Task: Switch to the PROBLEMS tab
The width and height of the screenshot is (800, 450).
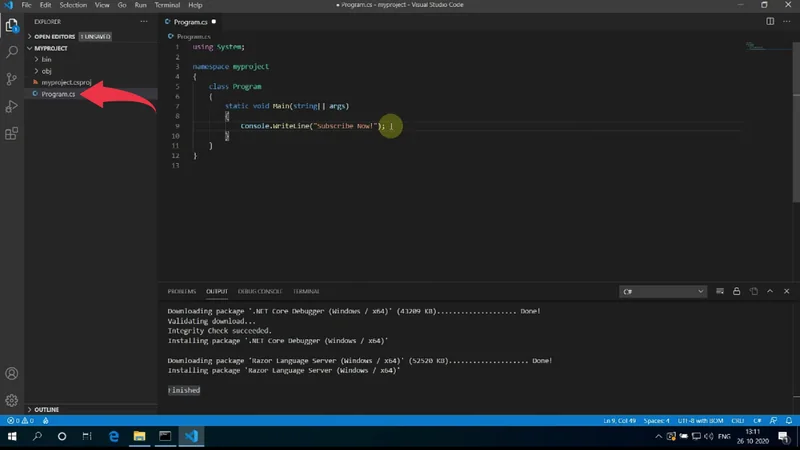Action: (181, 291)
